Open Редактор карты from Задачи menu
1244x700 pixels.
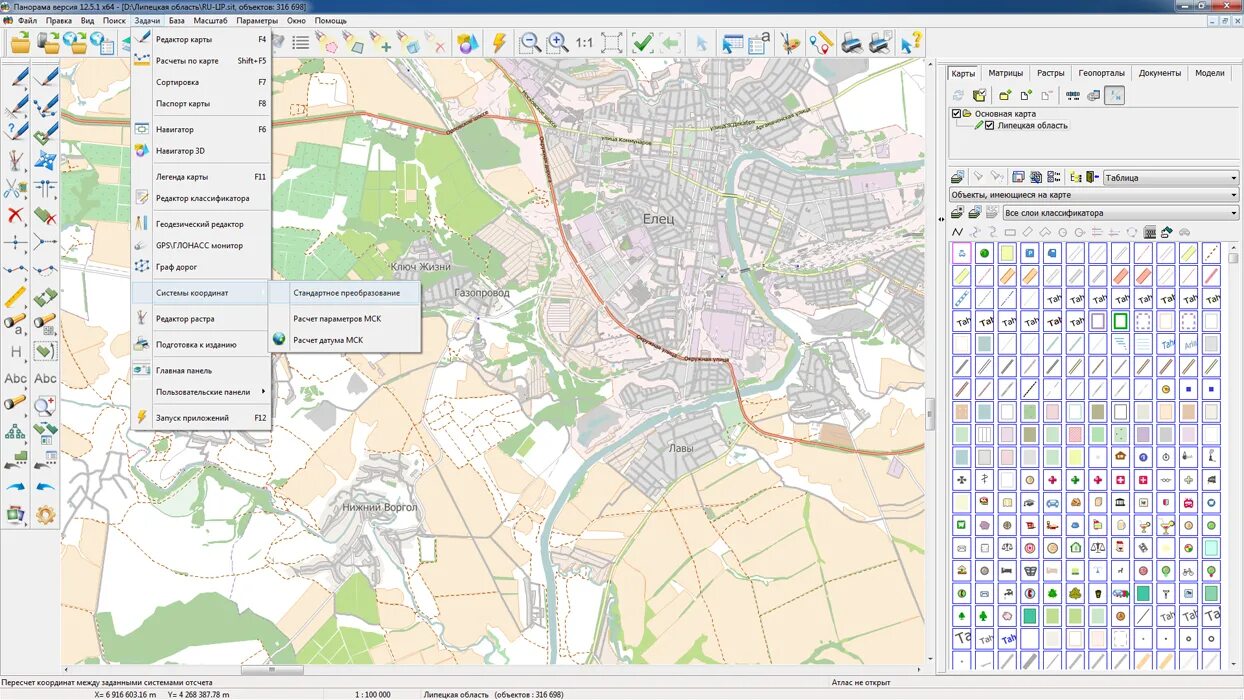pyautogui.click(x=201, y=39)
